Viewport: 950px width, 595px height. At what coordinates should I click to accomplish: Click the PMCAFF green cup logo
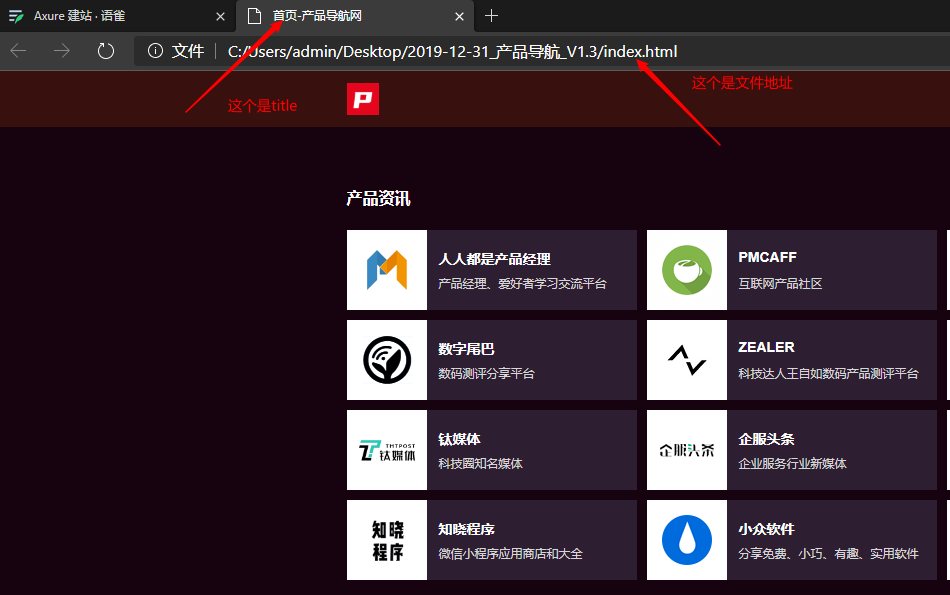[686, 270]
